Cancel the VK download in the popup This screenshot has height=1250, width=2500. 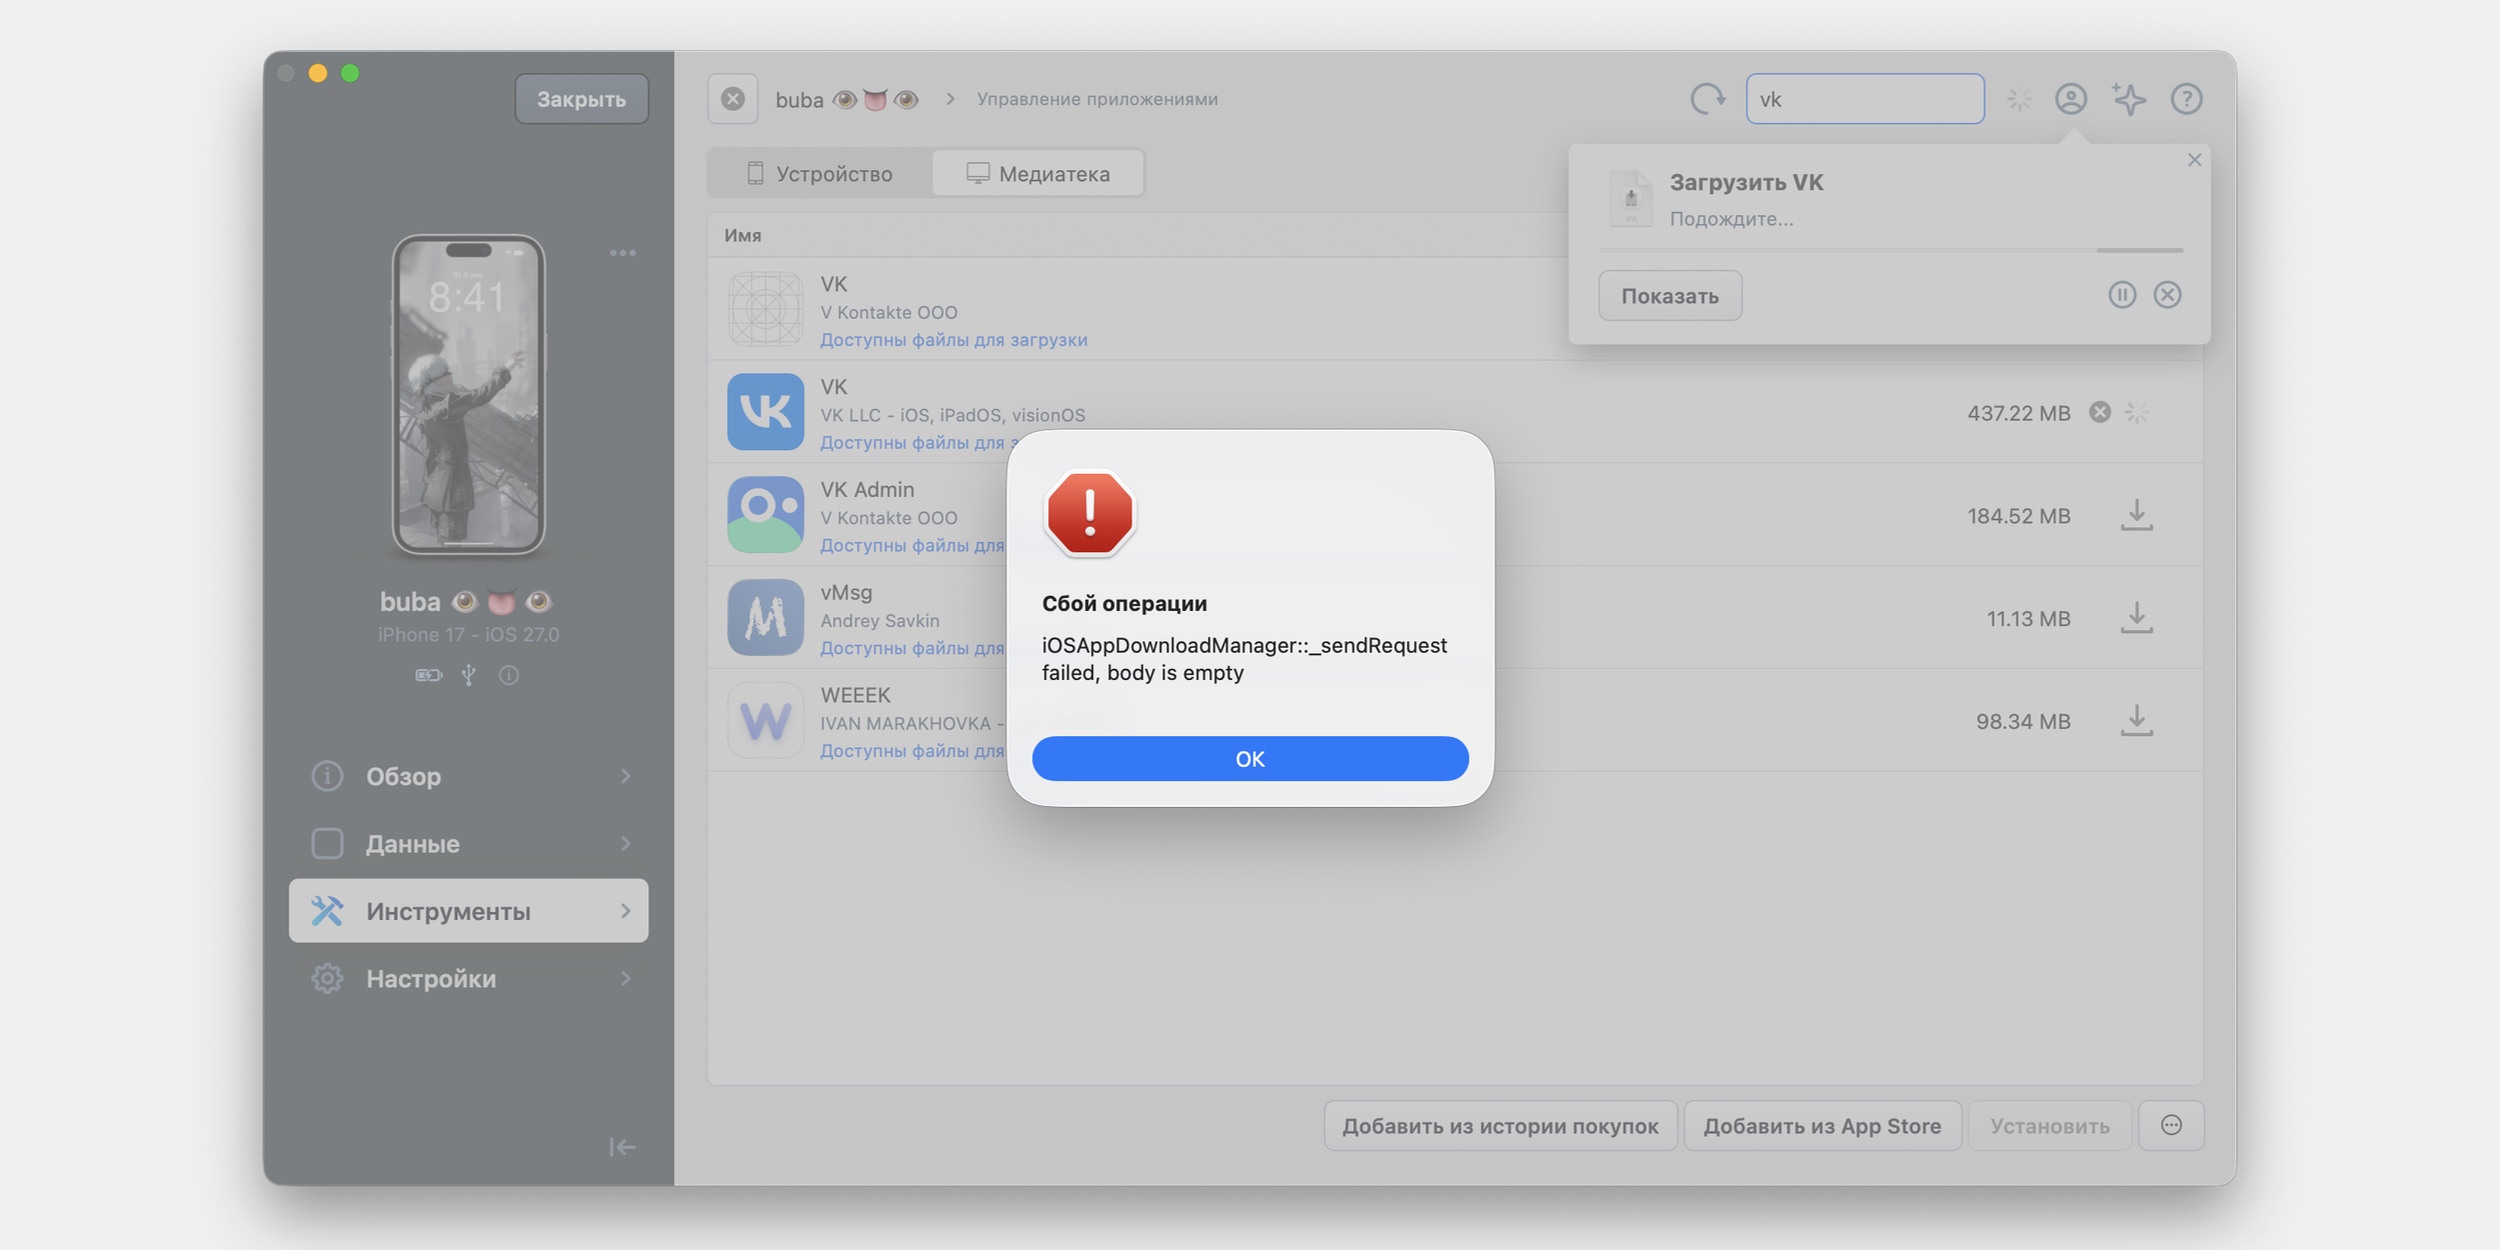[2168, 295]
